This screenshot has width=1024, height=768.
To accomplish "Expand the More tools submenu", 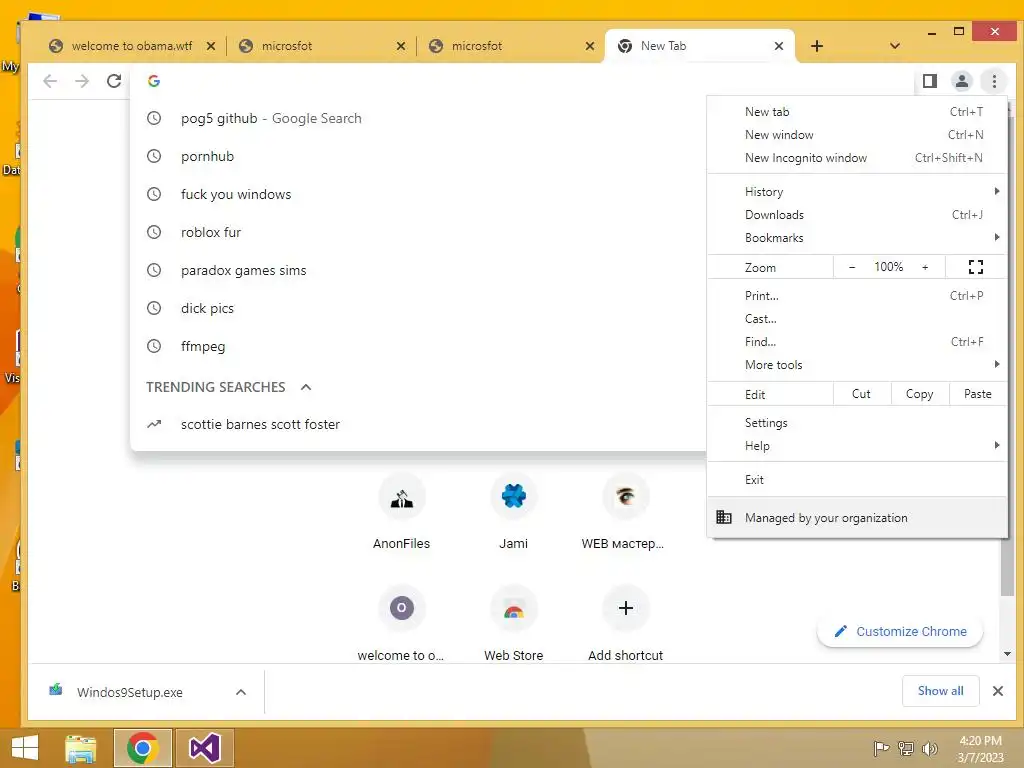I will click(857, 365).
